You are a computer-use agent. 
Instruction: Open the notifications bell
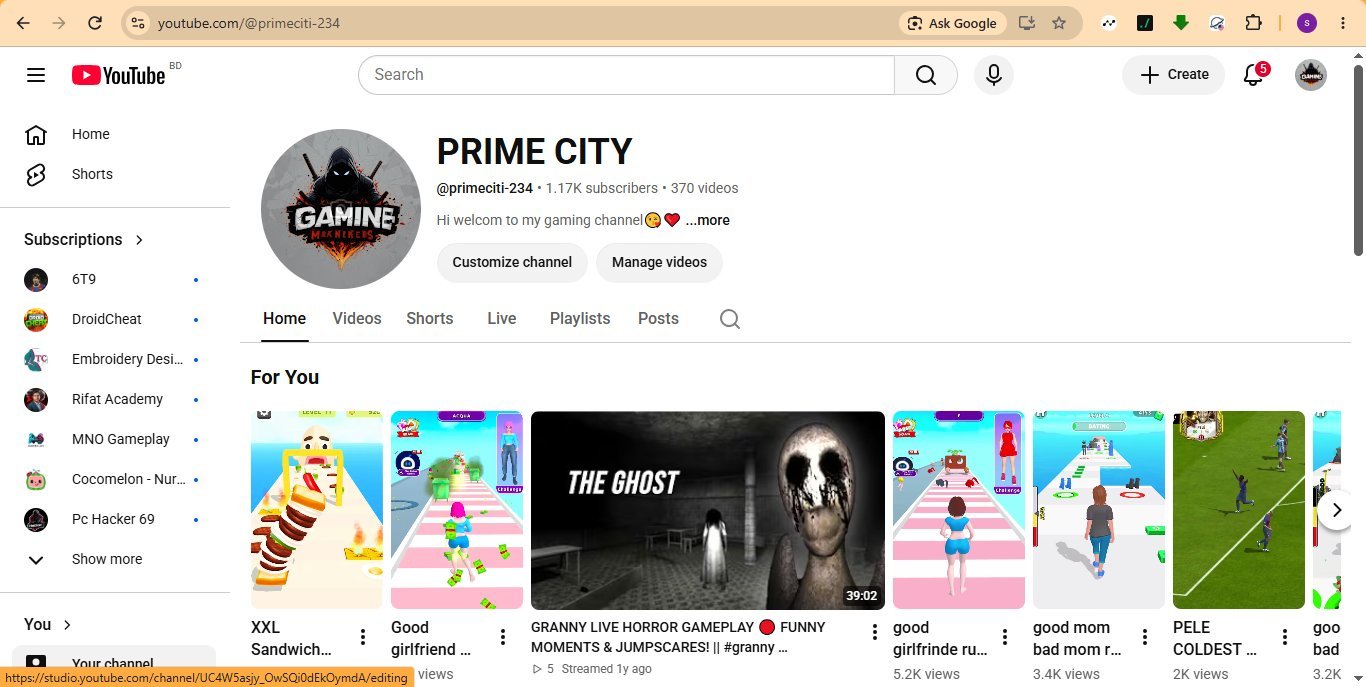pyautogui.click(x=1253, y=75)
